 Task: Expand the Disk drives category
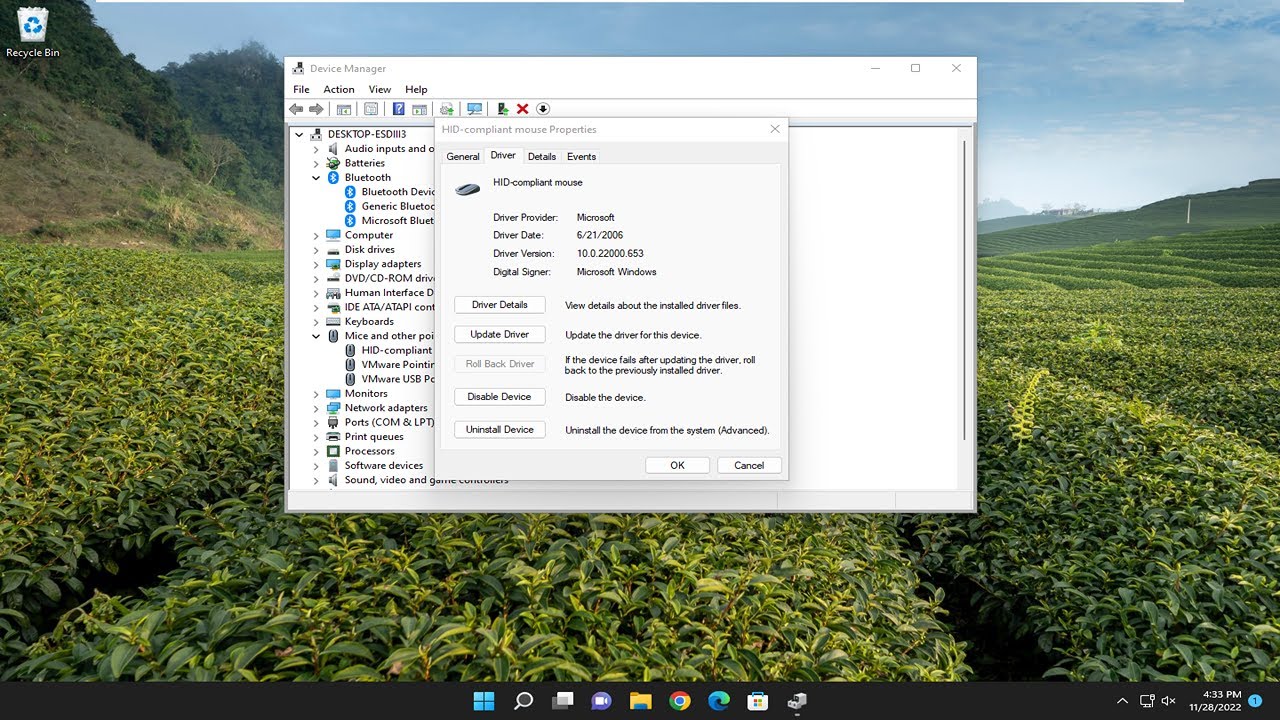(x=316, y=250)
